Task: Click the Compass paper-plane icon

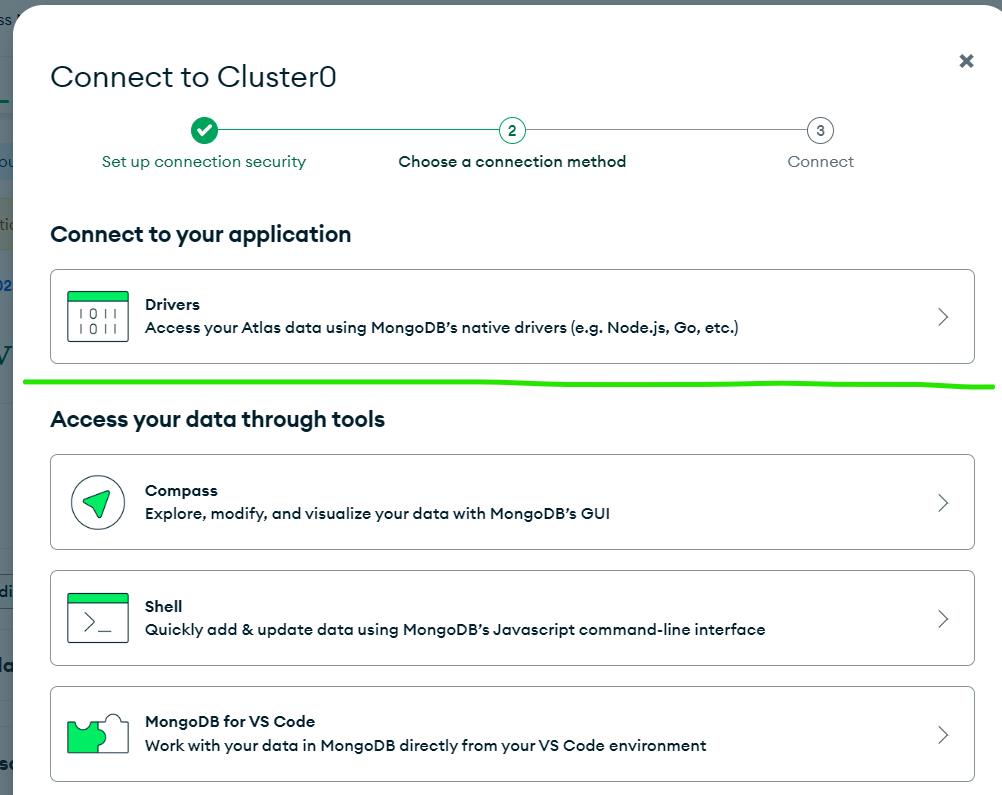Action: [98, 502]
